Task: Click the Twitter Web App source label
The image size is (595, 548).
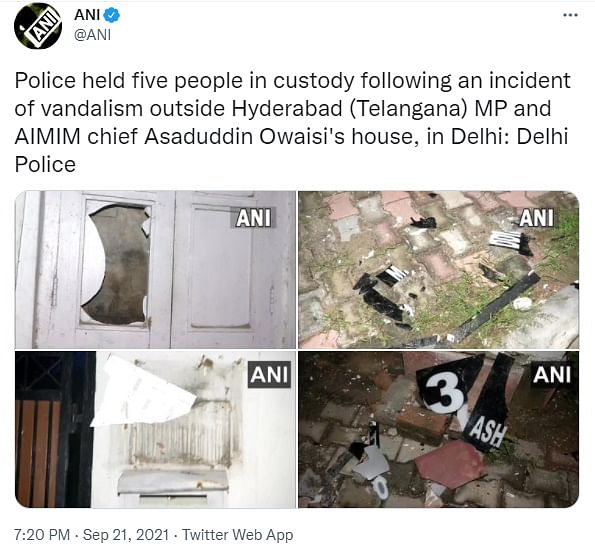Action: click(238, 535)
